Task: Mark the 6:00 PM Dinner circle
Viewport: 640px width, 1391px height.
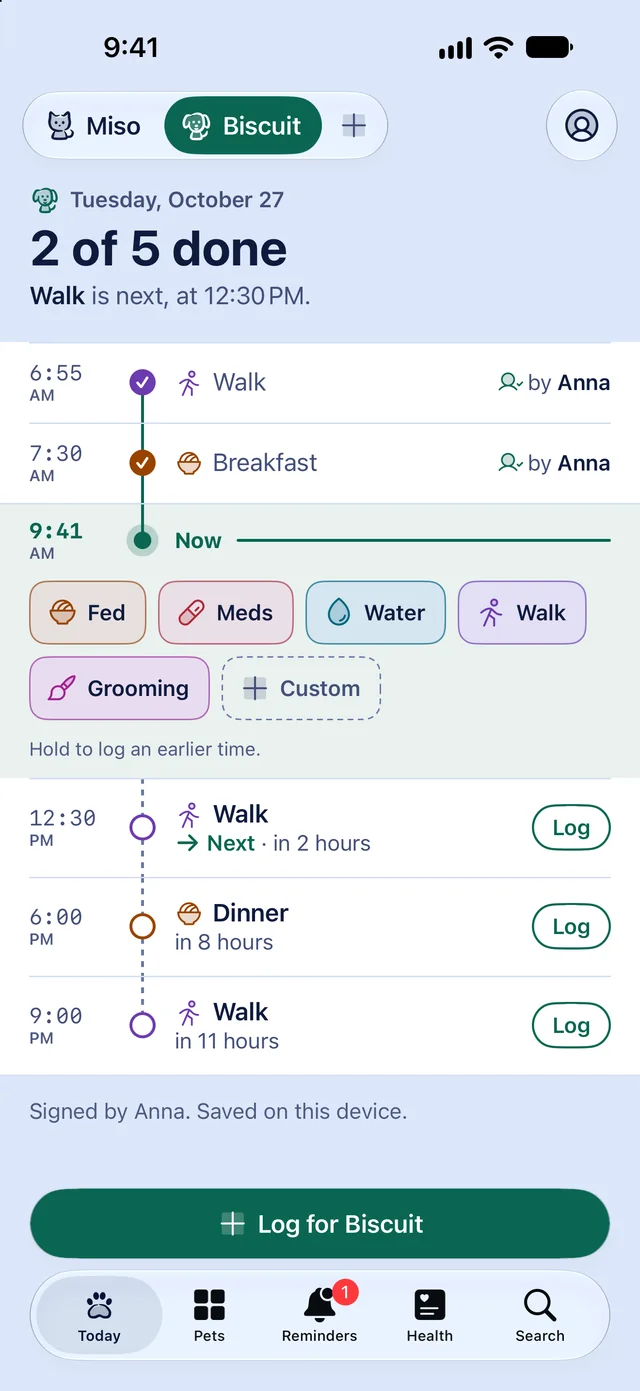Action: click(x=143, y=927)
